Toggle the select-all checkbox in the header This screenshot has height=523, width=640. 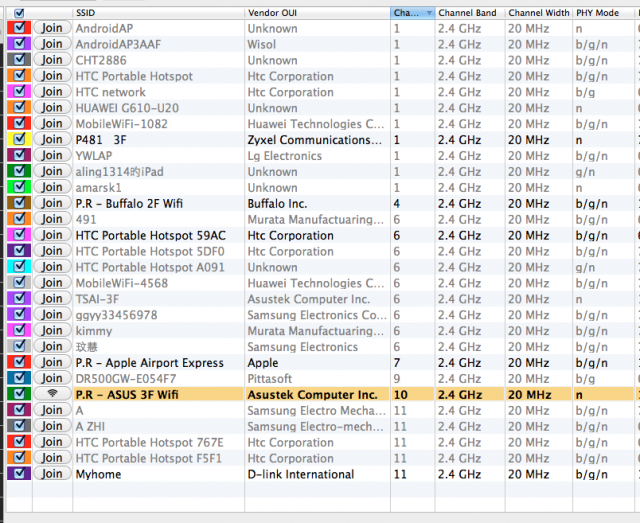point(19,13)
